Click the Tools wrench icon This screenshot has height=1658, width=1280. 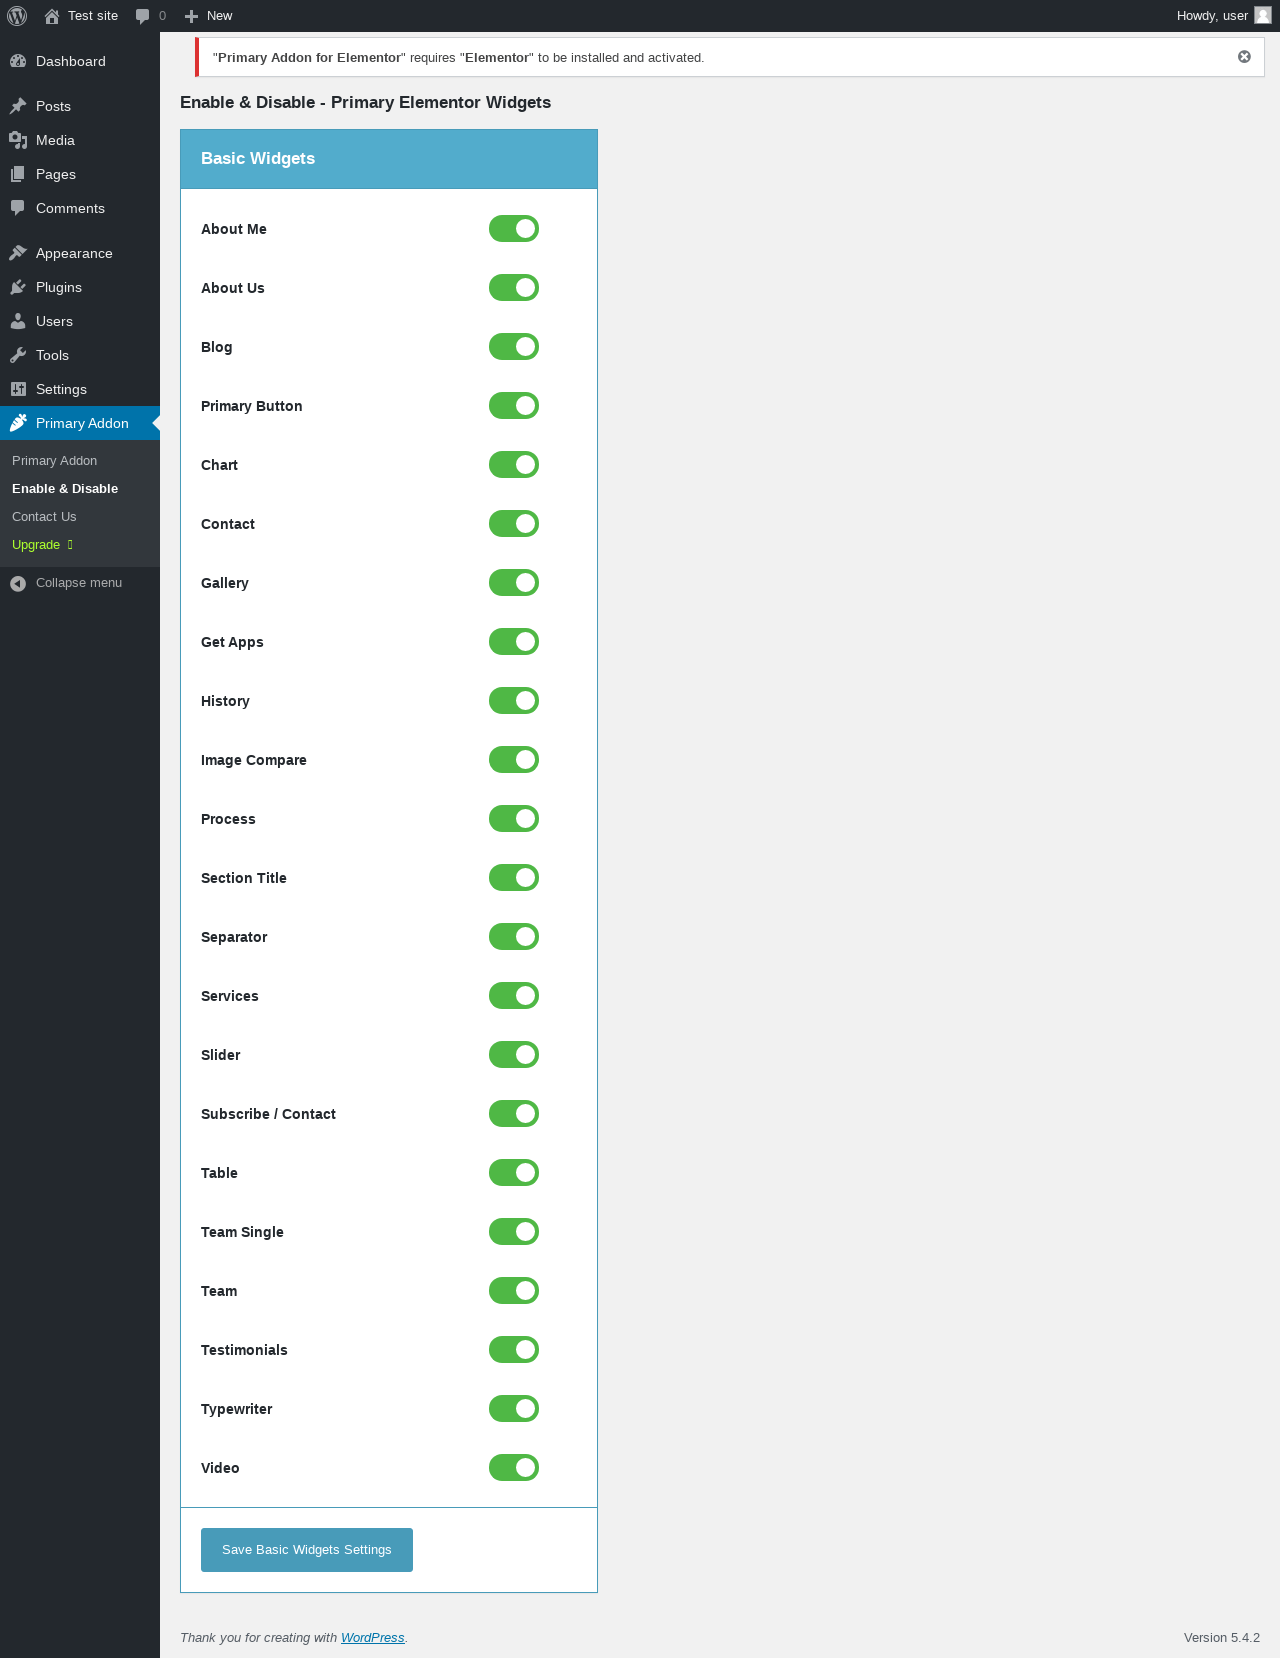[18, 355]
